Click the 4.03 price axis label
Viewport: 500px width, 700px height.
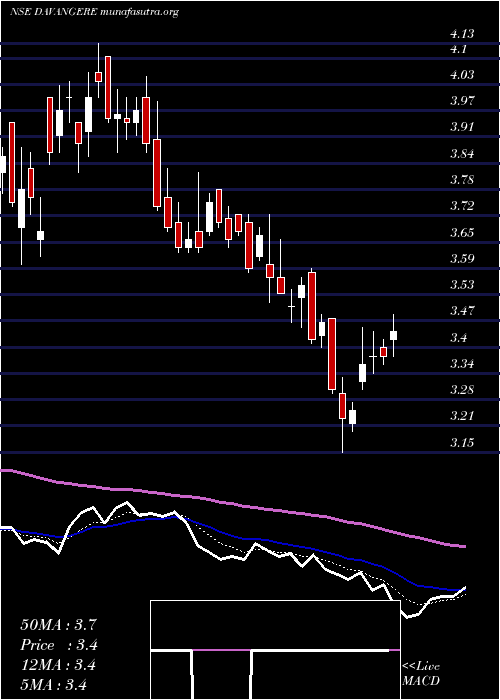coord(462,75)
